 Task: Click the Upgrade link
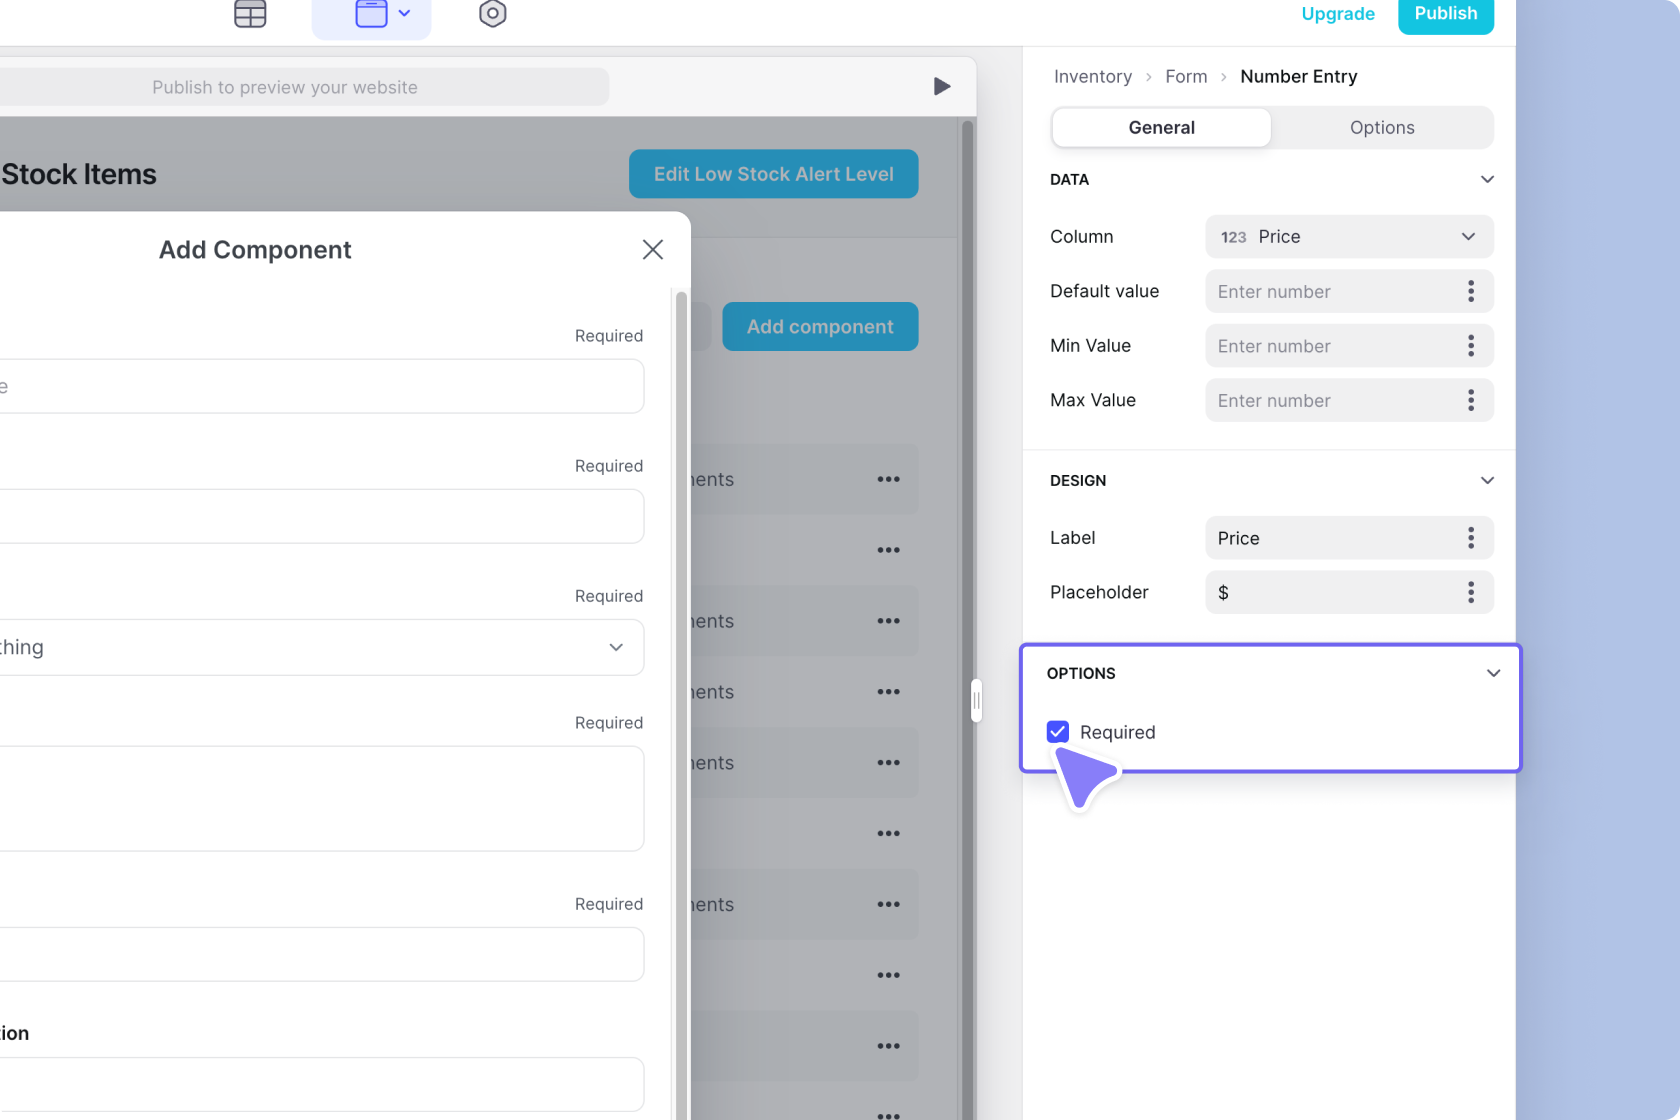(1337, 14)
